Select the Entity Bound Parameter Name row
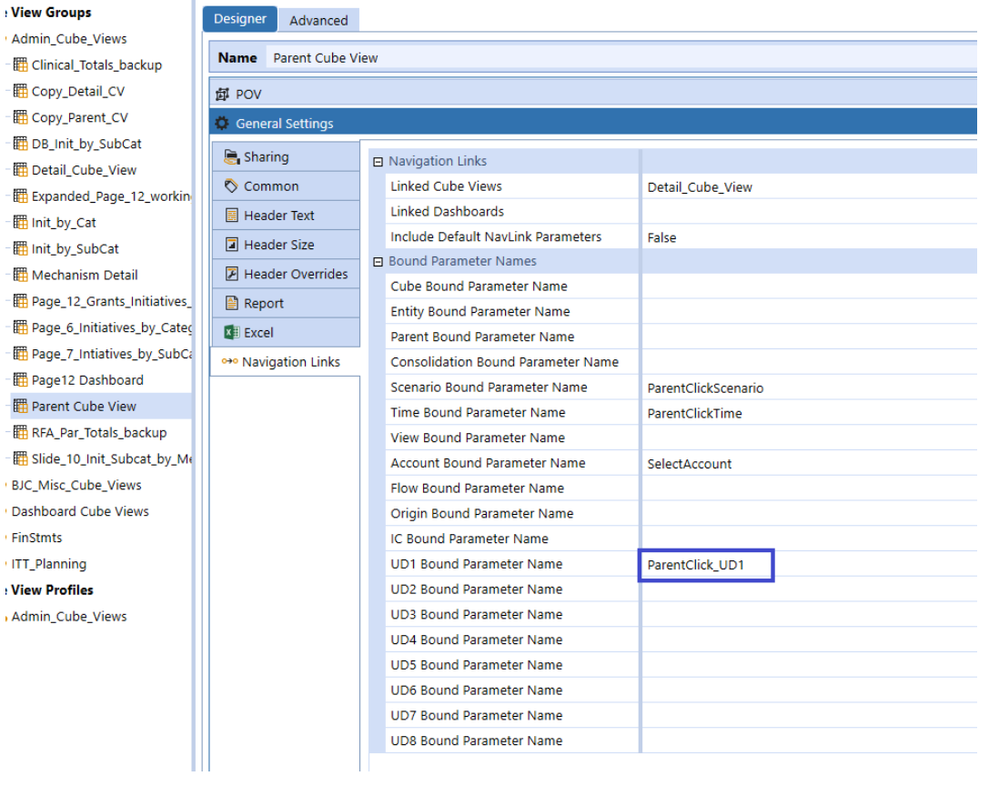 [x=680, y=312]
